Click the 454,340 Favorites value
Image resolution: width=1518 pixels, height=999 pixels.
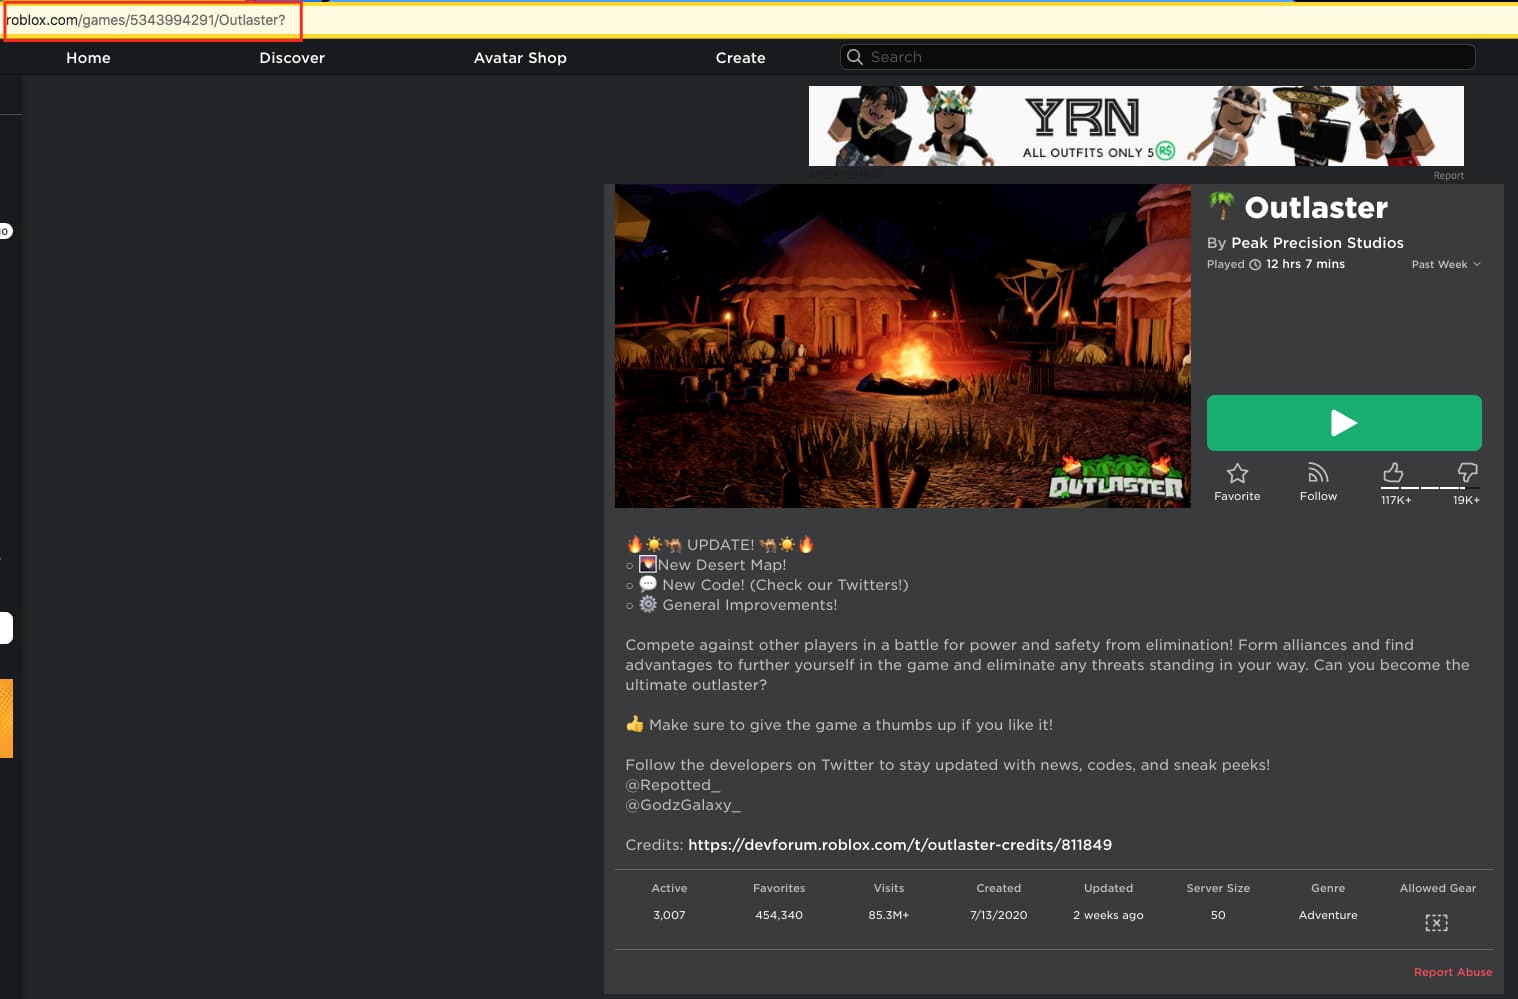pyautogui.click(x=779, y=915)
